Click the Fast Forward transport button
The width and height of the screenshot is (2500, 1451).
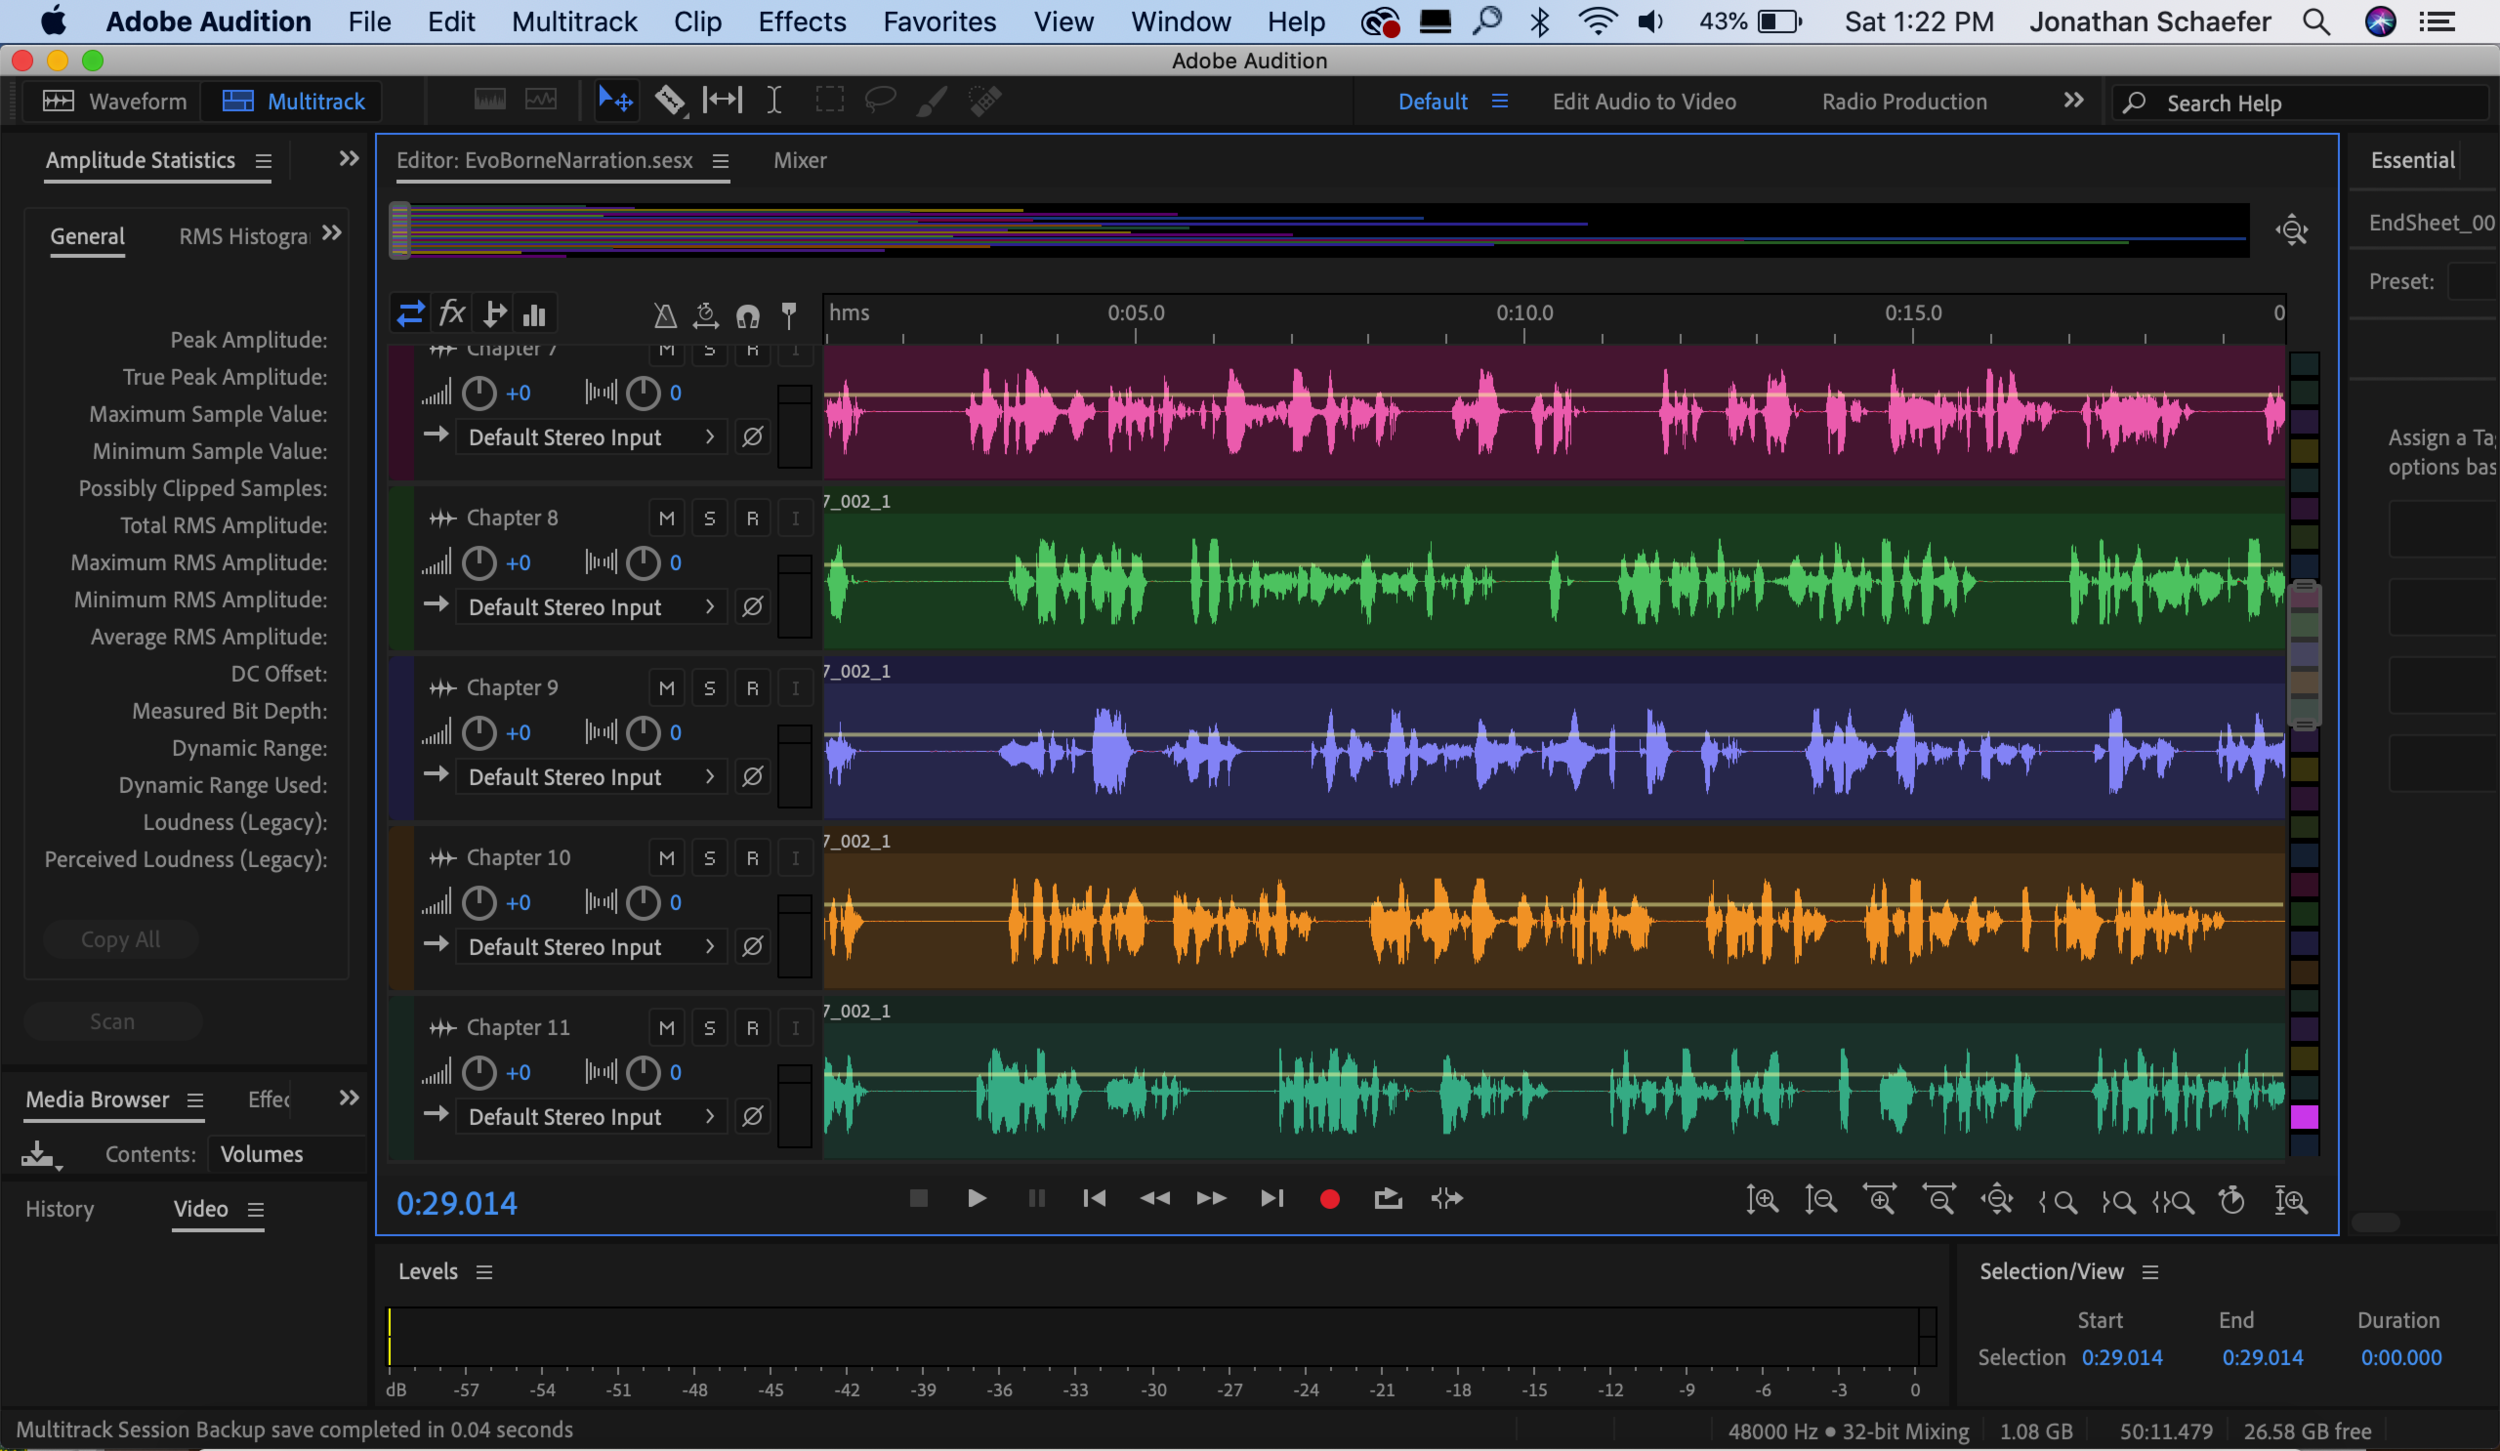tap(1212, 1198)
